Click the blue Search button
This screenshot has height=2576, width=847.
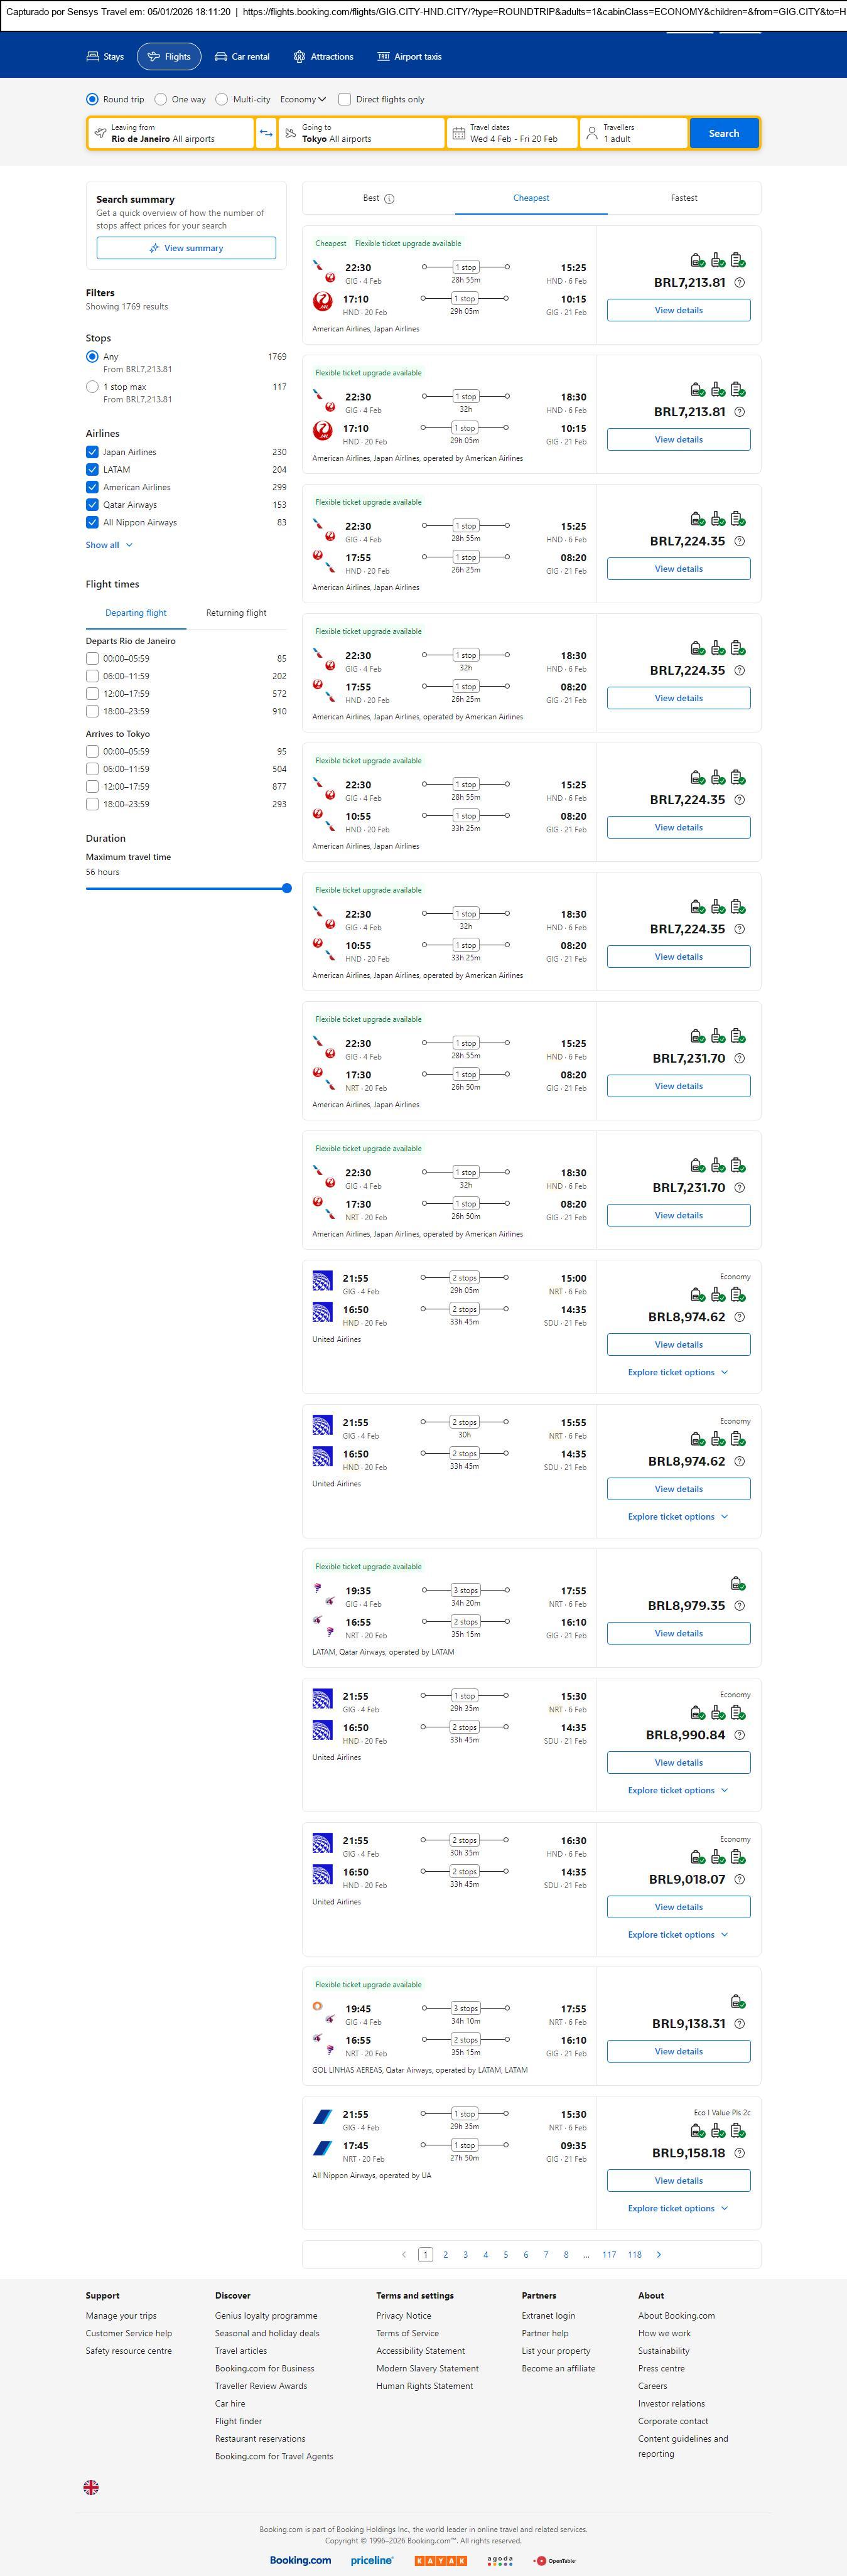(x=723, y=133)
